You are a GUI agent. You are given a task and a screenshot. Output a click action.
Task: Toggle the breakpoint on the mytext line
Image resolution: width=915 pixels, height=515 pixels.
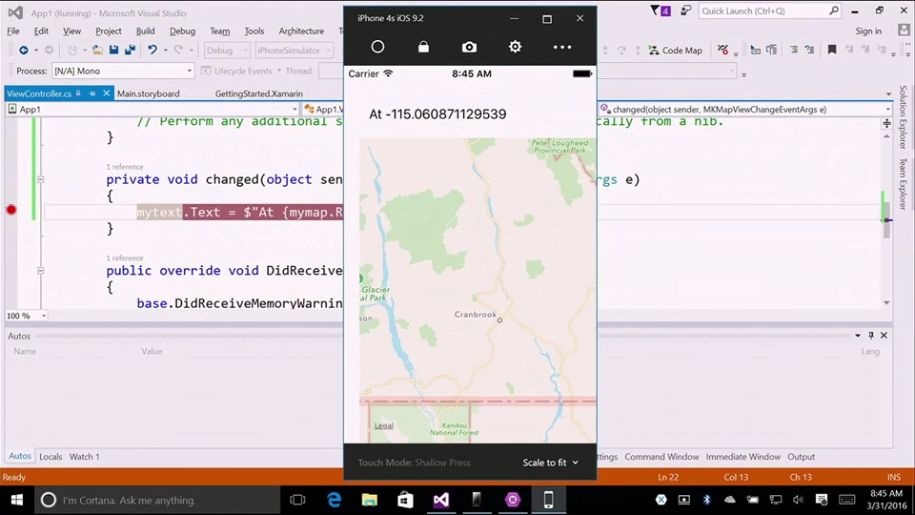point(11,210)
